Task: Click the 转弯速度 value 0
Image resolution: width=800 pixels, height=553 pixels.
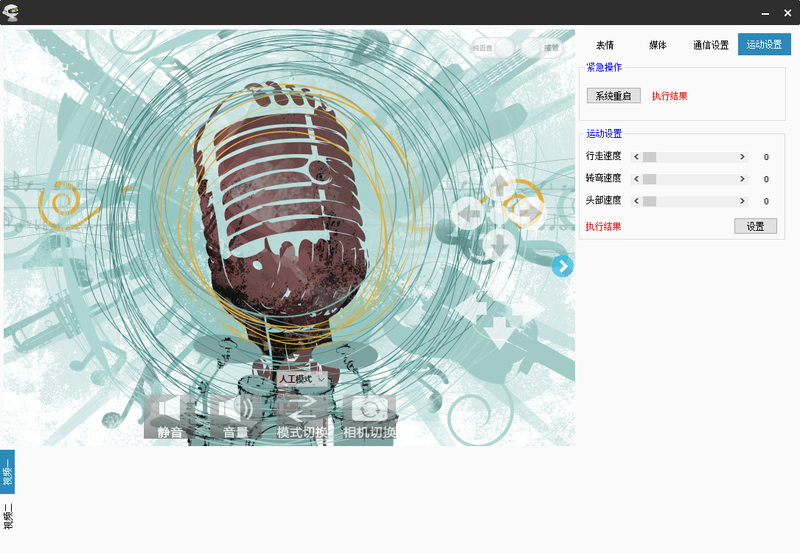Action: point(766,179)
